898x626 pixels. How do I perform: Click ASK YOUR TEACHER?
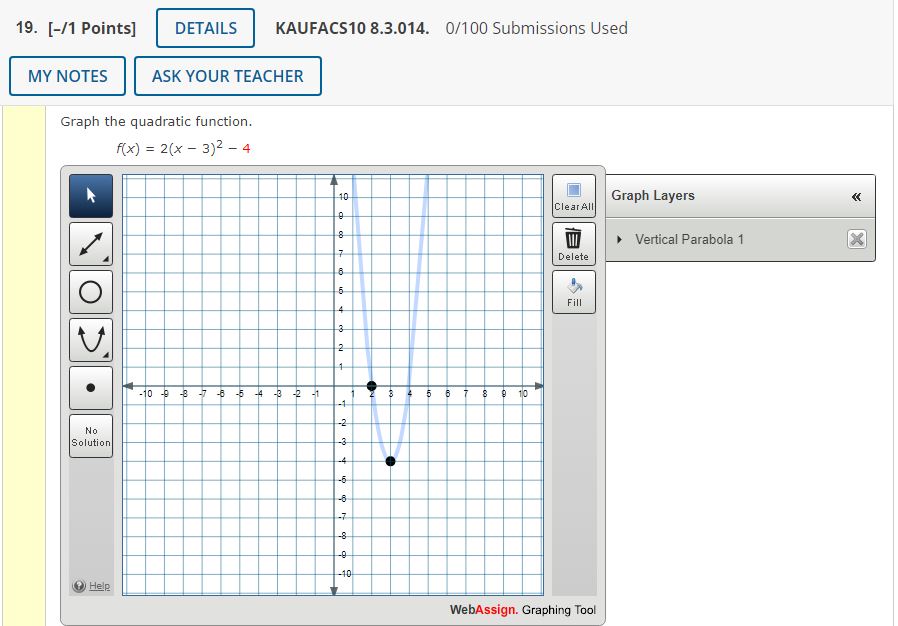tap(228, 76)
